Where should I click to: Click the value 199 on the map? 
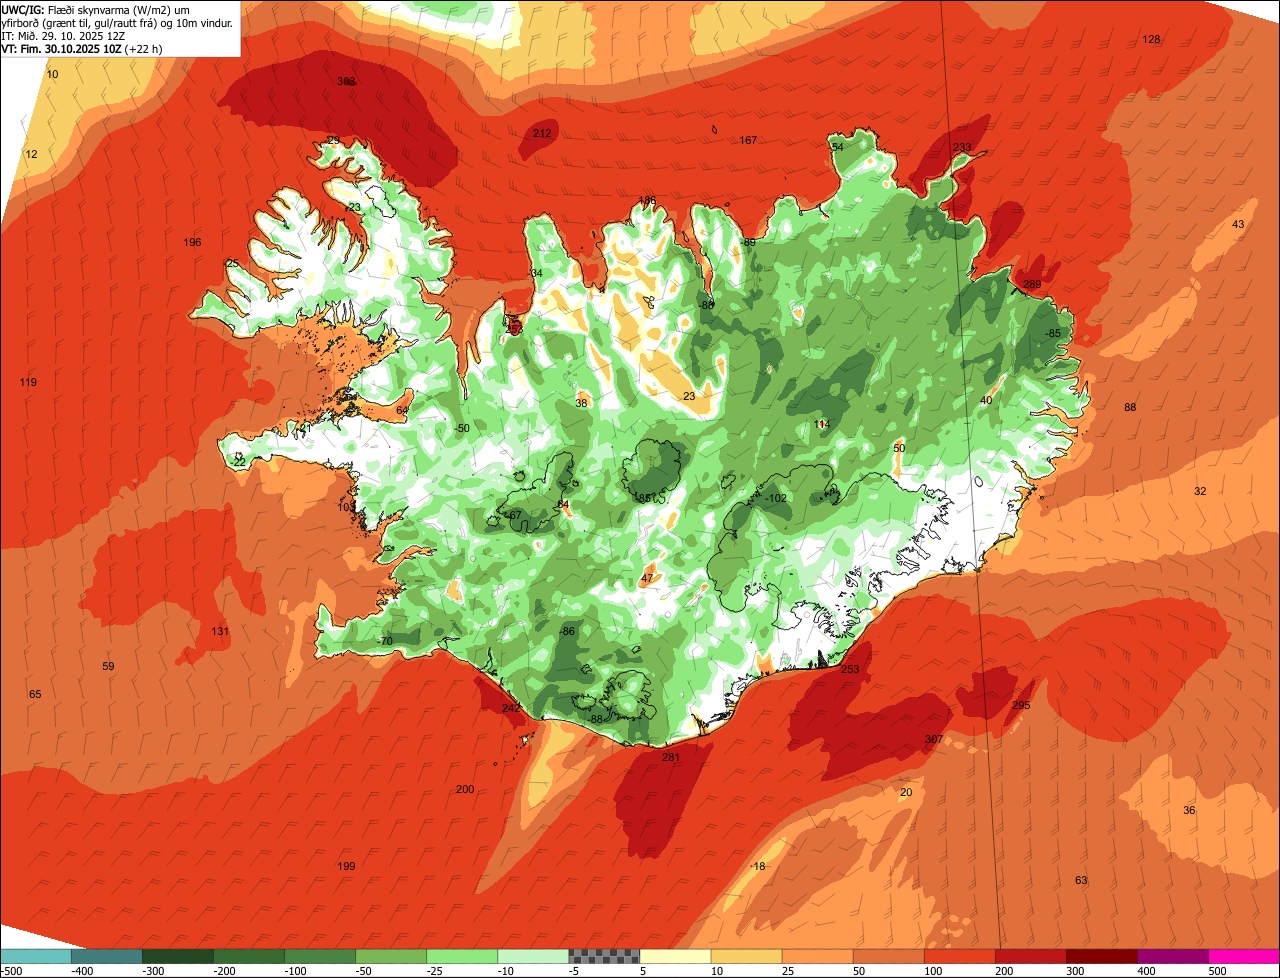346,866
